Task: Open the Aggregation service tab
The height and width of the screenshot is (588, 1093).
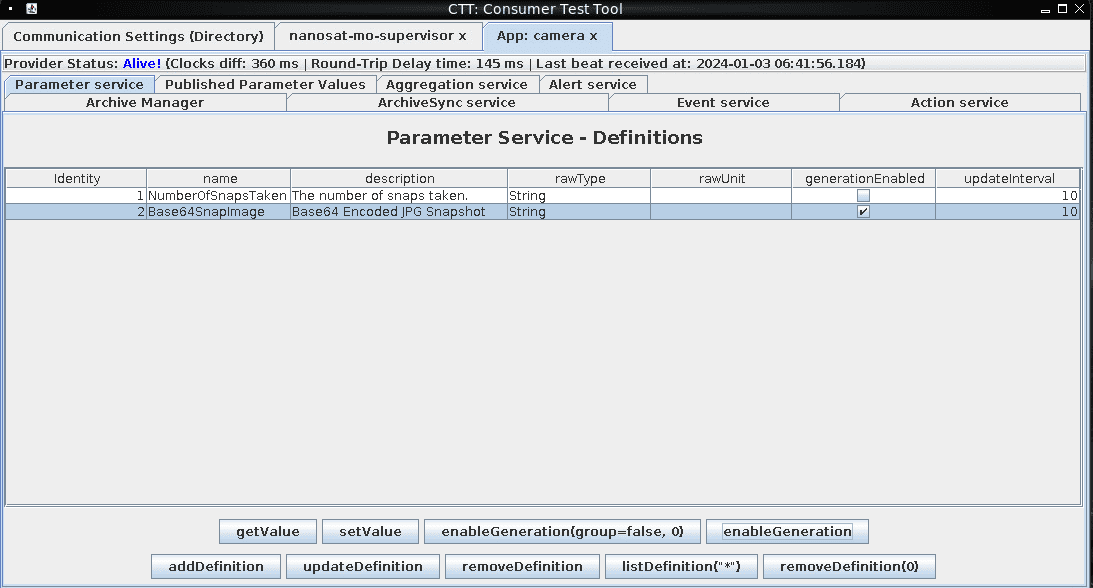Action: (x=457, y=84)
